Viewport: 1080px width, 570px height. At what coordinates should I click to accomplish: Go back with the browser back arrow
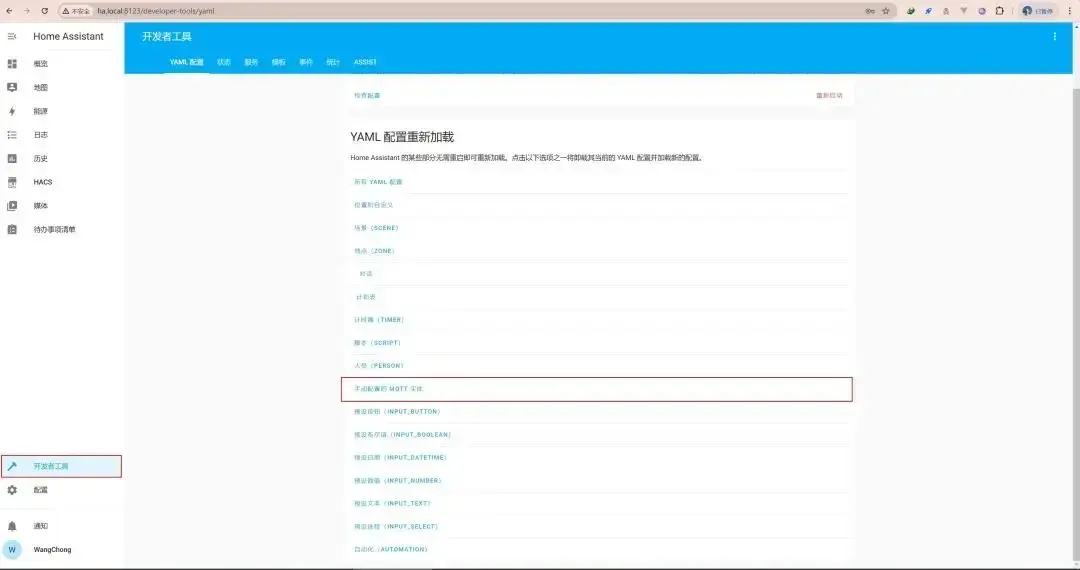[9, 11]
